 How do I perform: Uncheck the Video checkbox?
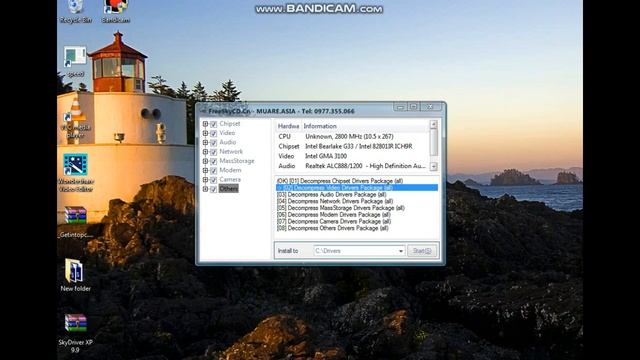[213, 133]
